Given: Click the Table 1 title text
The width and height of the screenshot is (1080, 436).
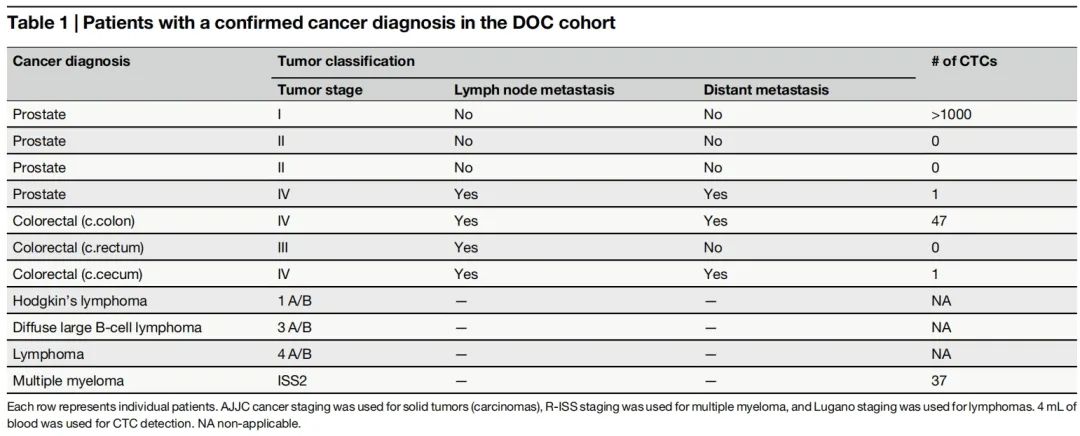Looking at the screenshot, I should click(x=310, y=22).
